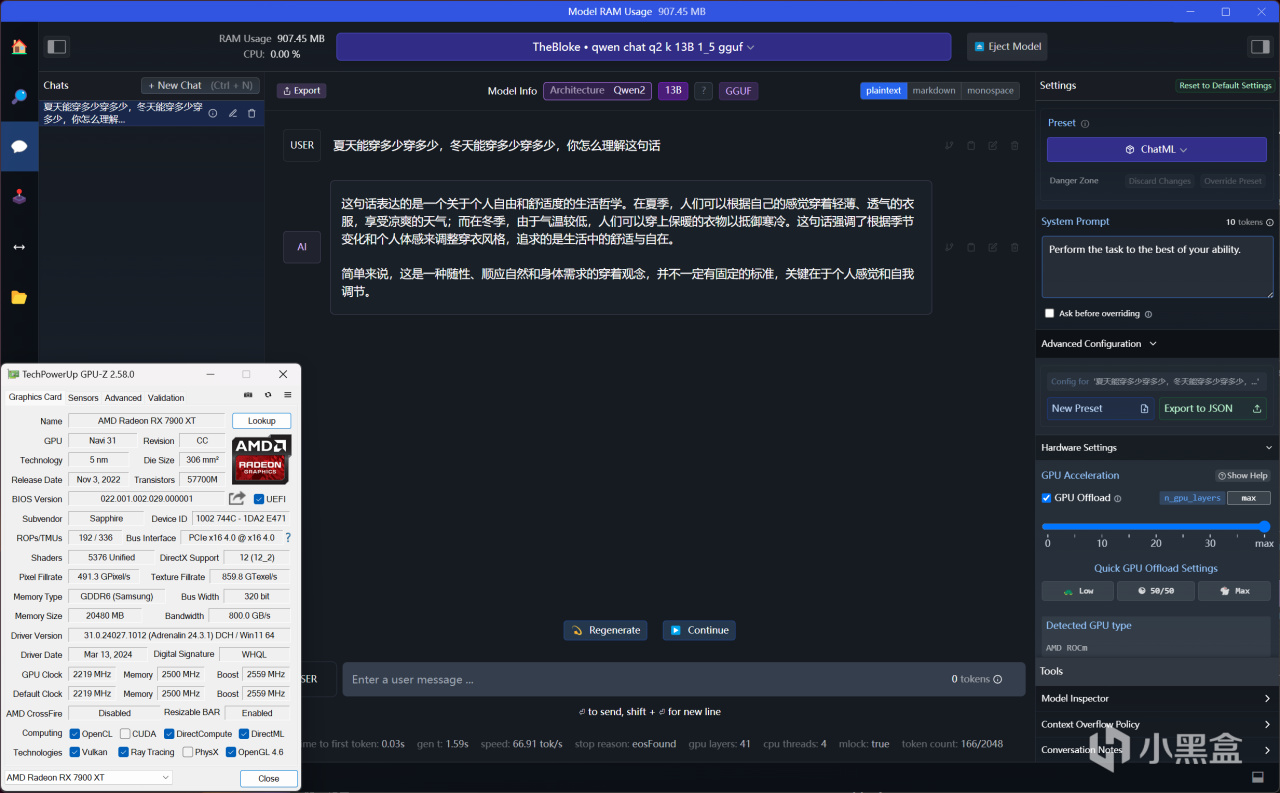The image size is (1280, 793).
Task: Switch to the Graphics Card tab in GPU-Z
Action: coord(35,397)
